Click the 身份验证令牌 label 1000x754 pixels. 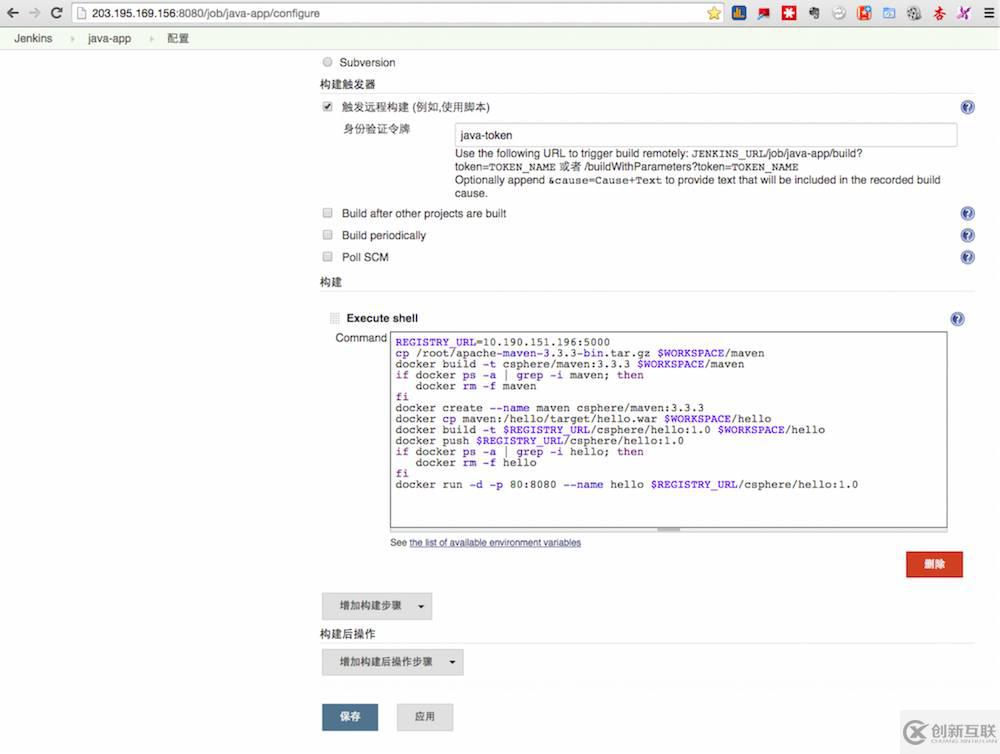376,129
